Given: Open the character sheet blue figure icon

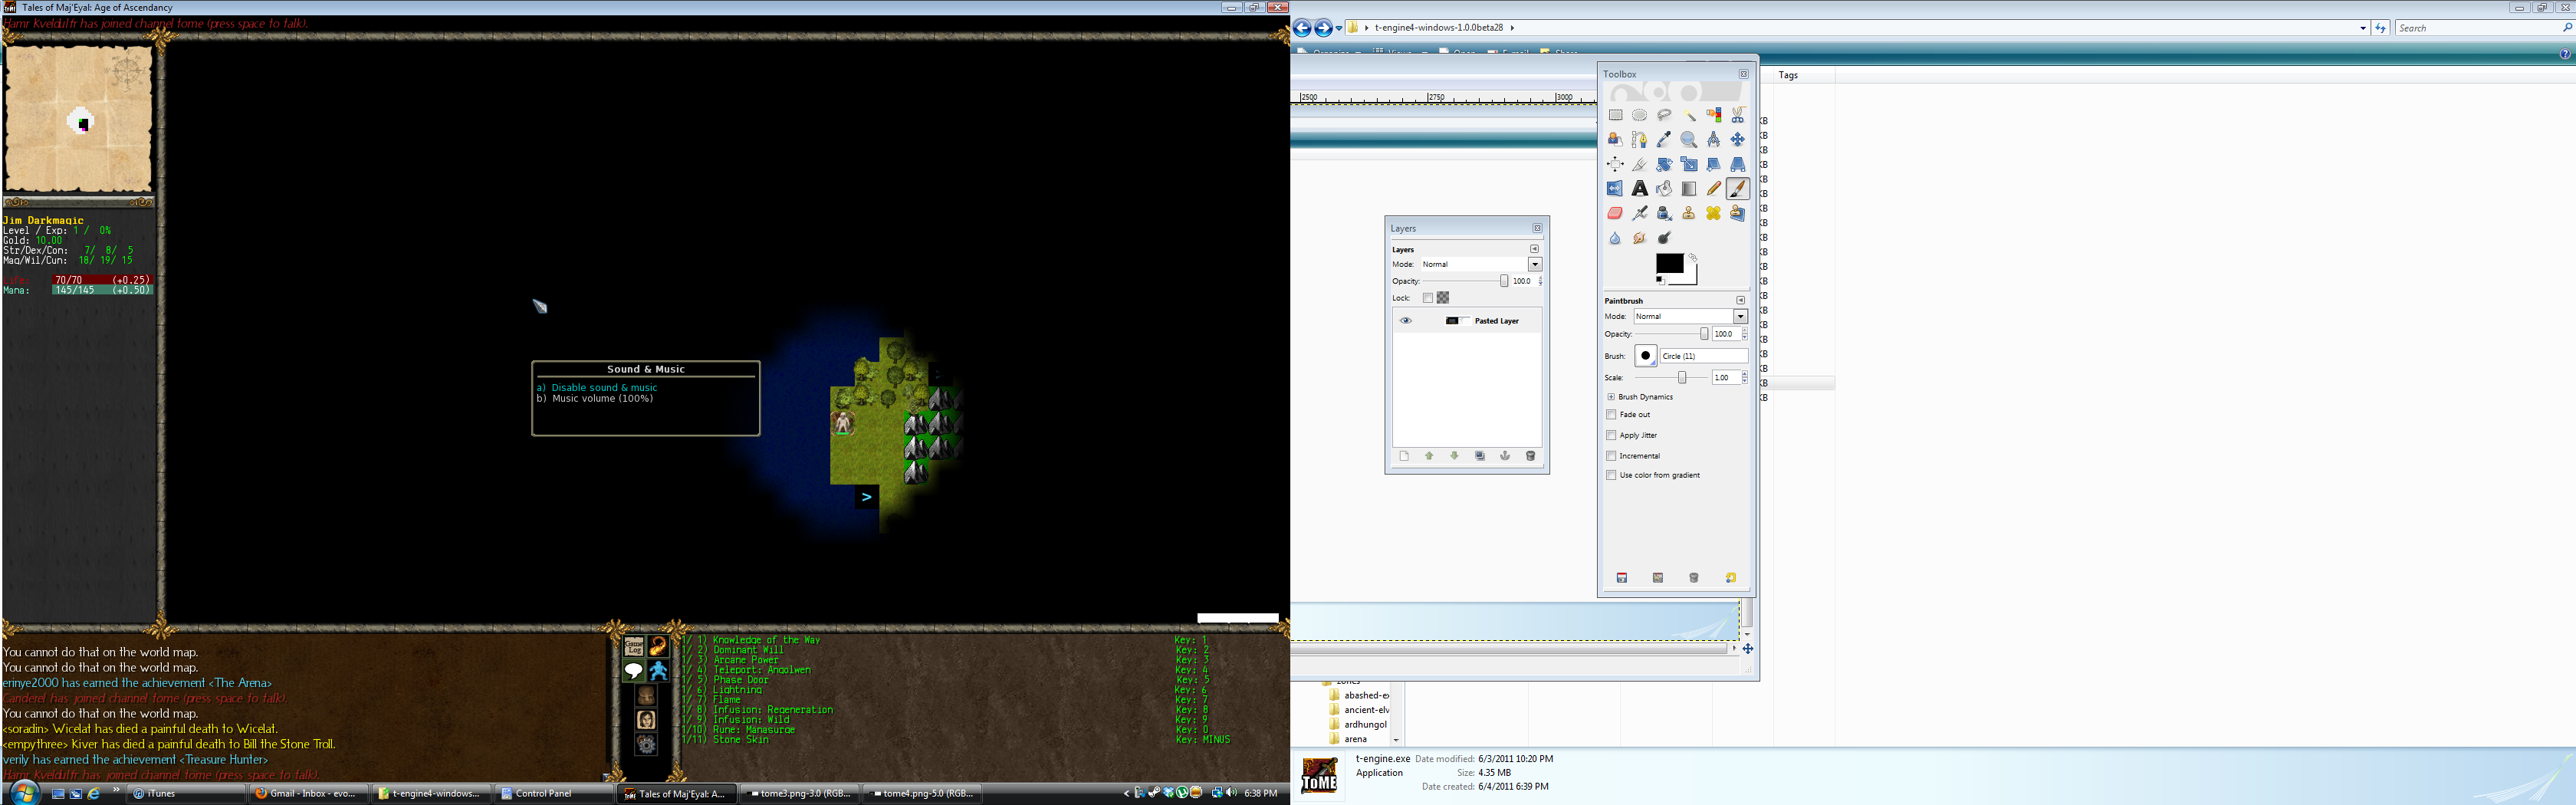Looking at the screenshot, I should (x=658, y=670).
